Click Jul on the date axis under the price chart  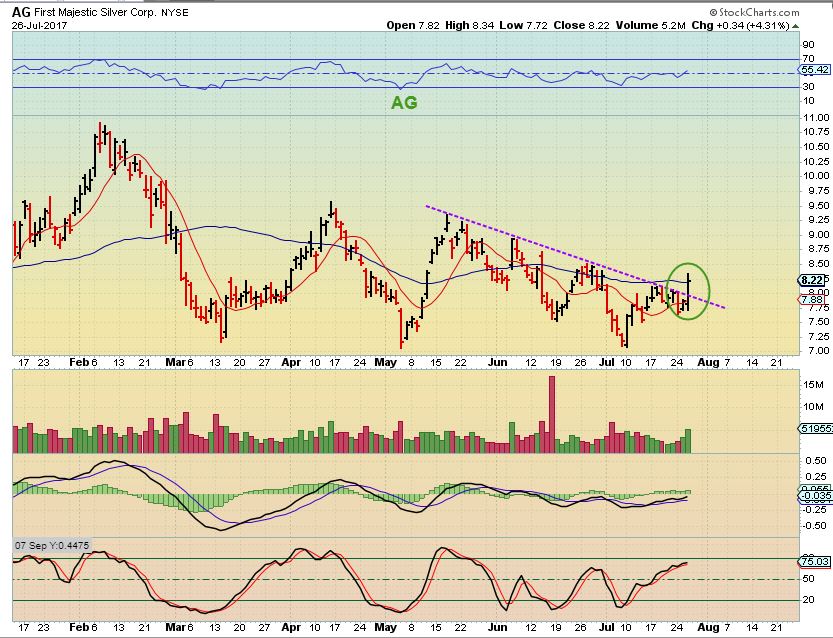click(606, 362)
